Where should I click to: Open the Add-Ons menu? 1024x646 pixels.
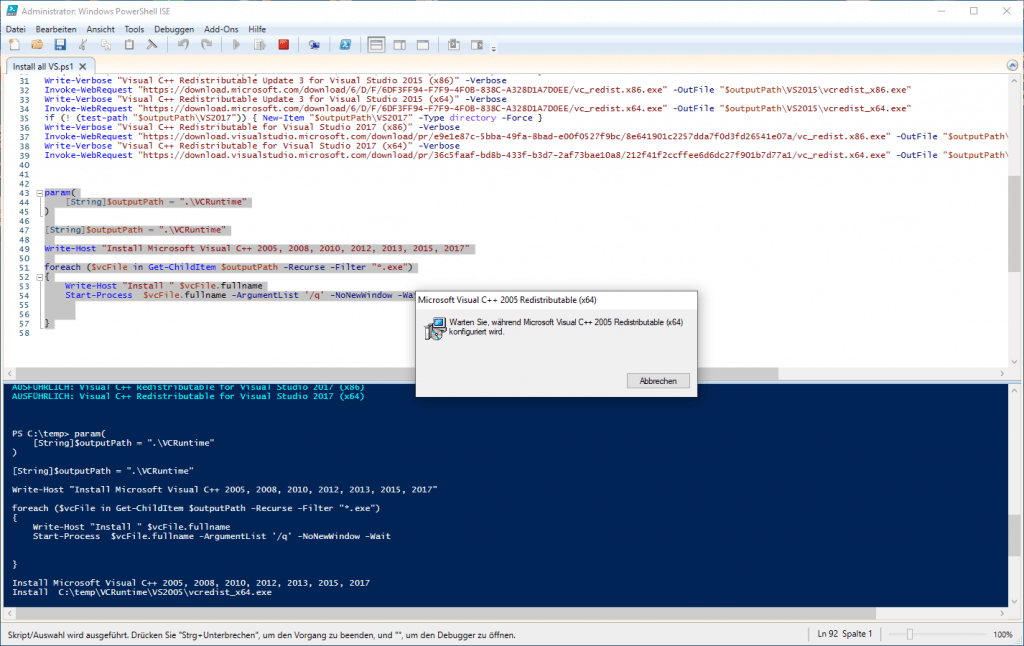[220, 29]
